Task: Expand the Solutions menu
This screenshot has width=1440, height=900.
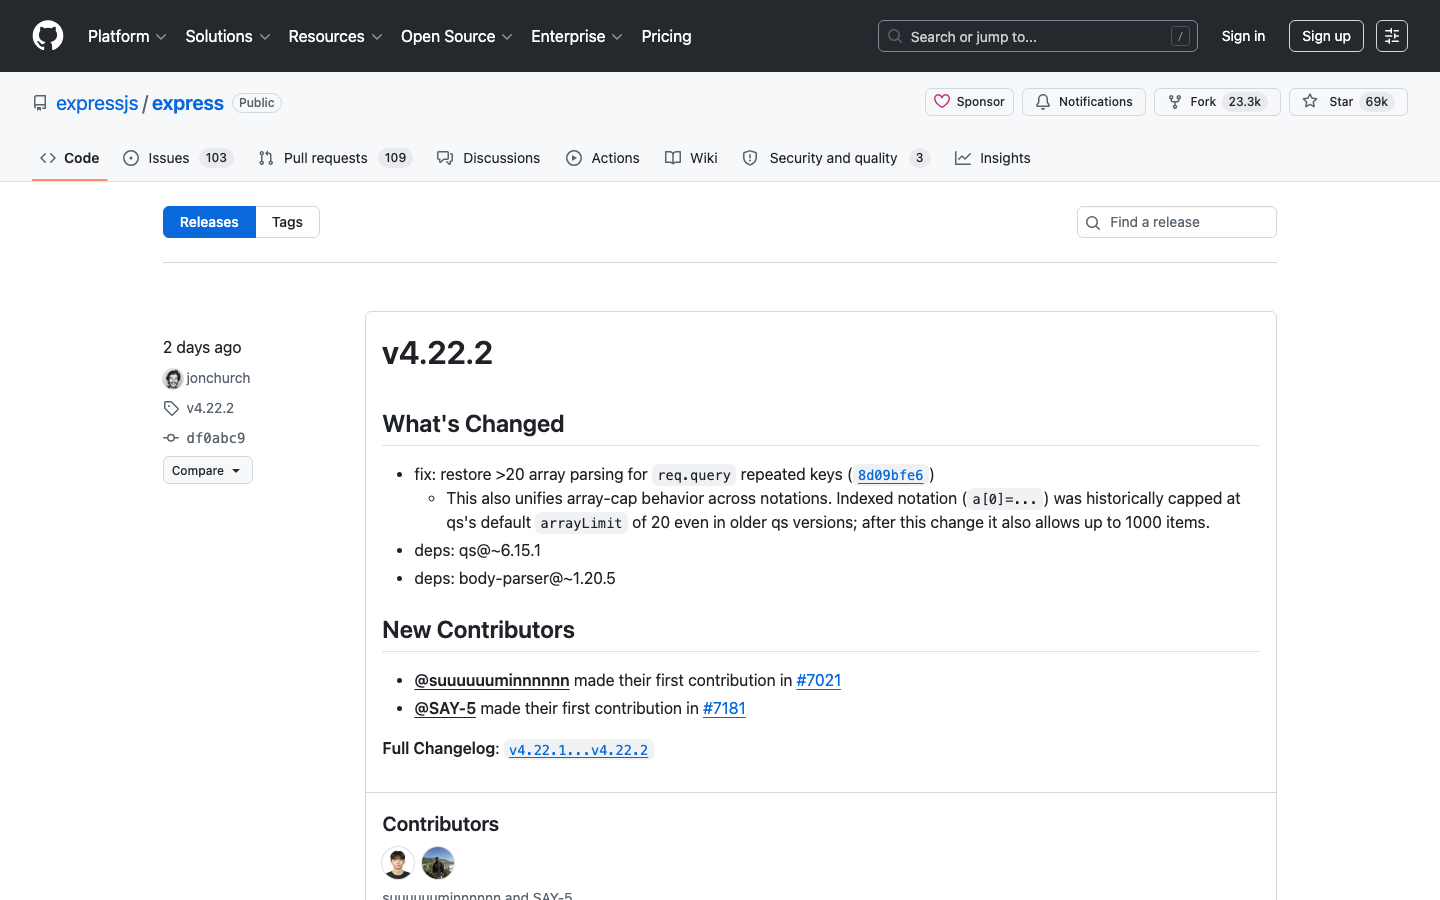Action: [228, 36]
